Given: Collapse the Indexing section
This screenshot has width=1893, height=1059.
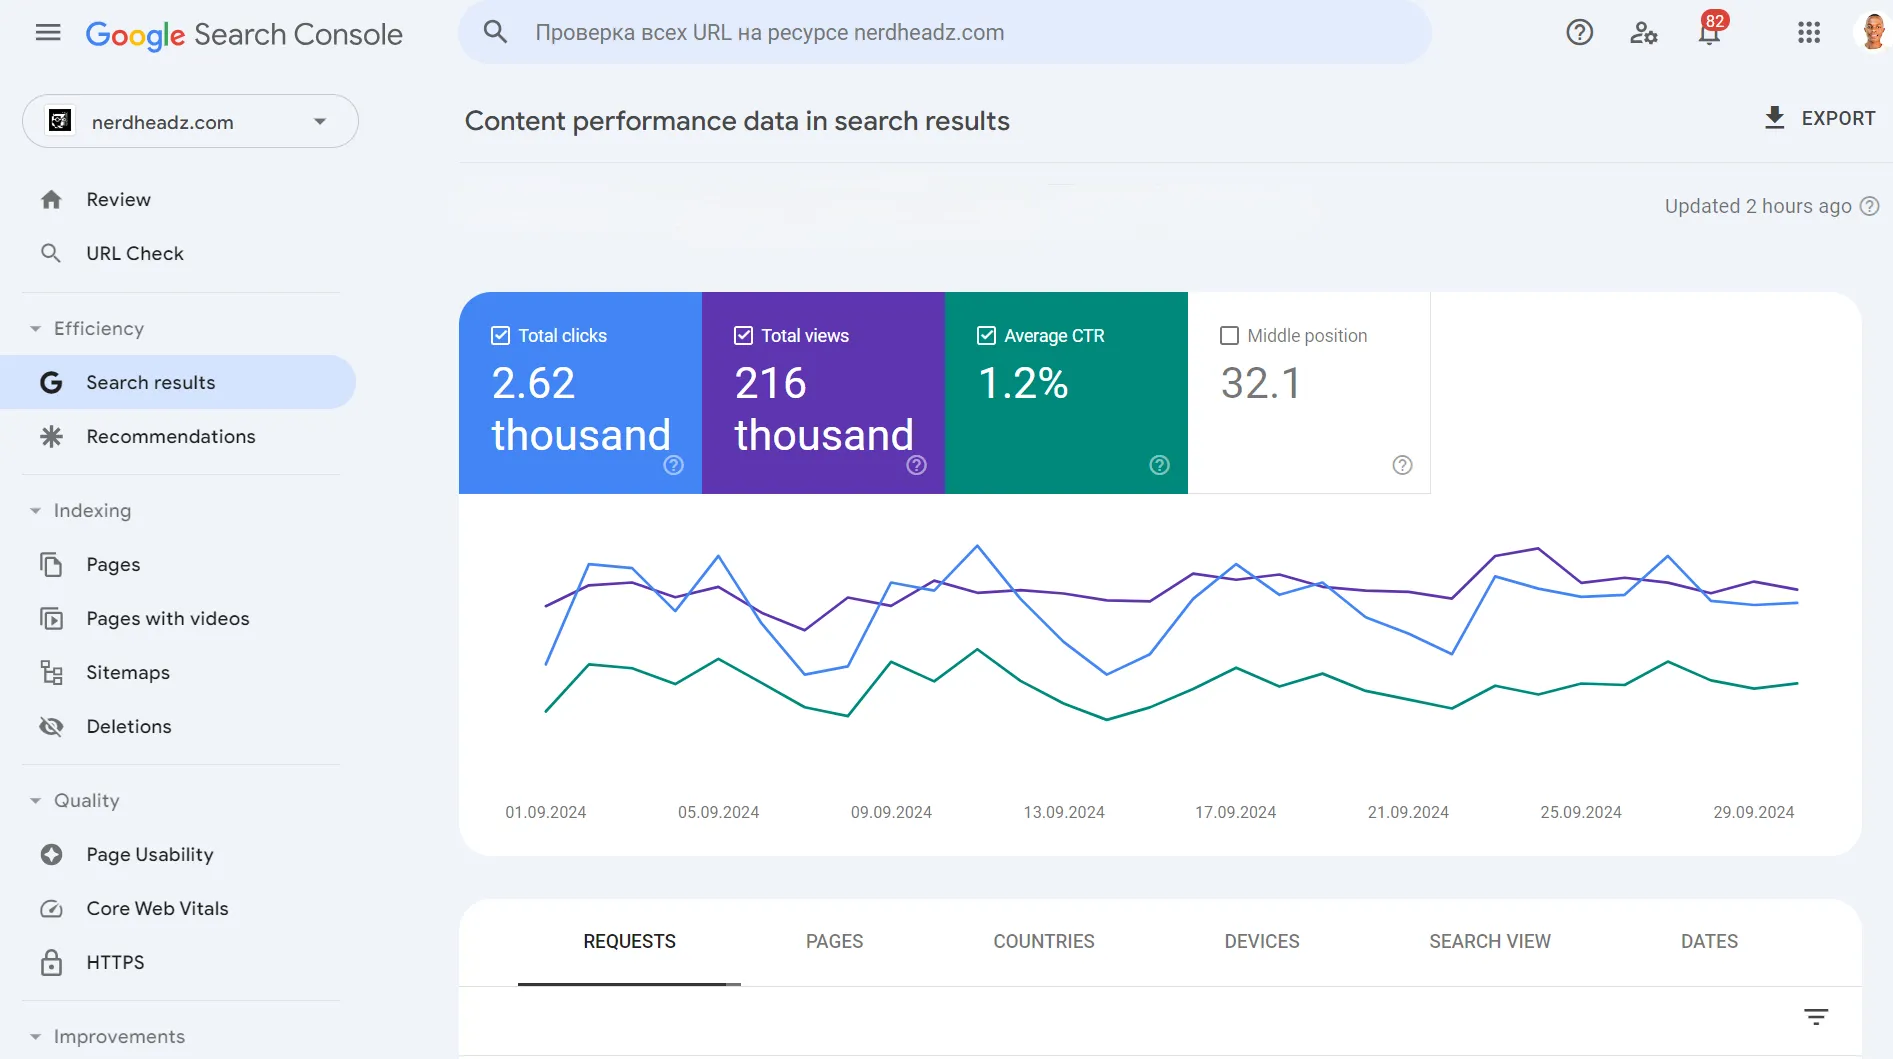Looking at the screenshot, I should pos(35,511).
